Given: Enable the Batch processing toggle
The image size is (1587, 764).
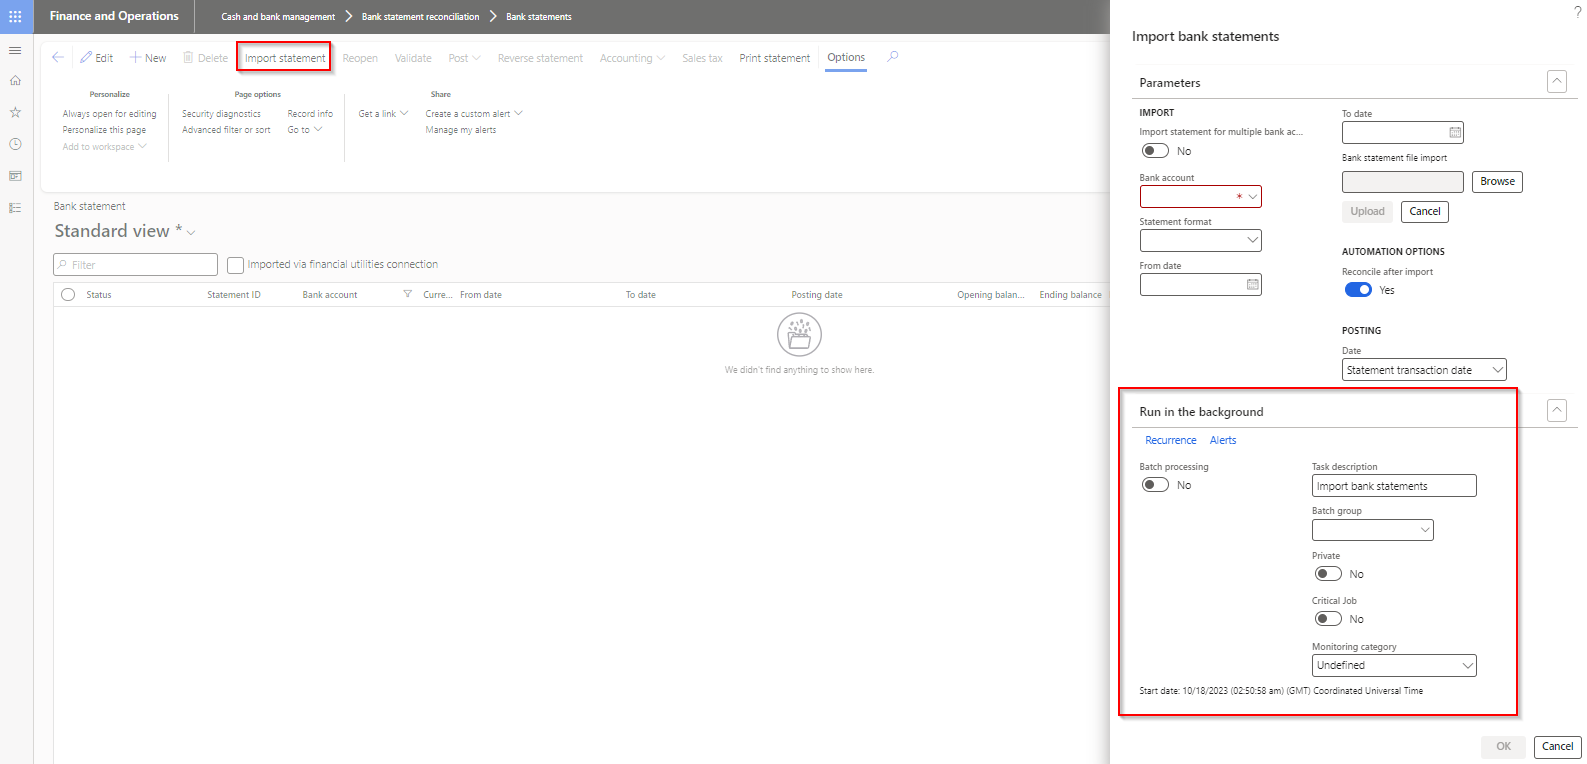Looking at the screenshot, I should pyautogui.click(x=1155, y=485).
